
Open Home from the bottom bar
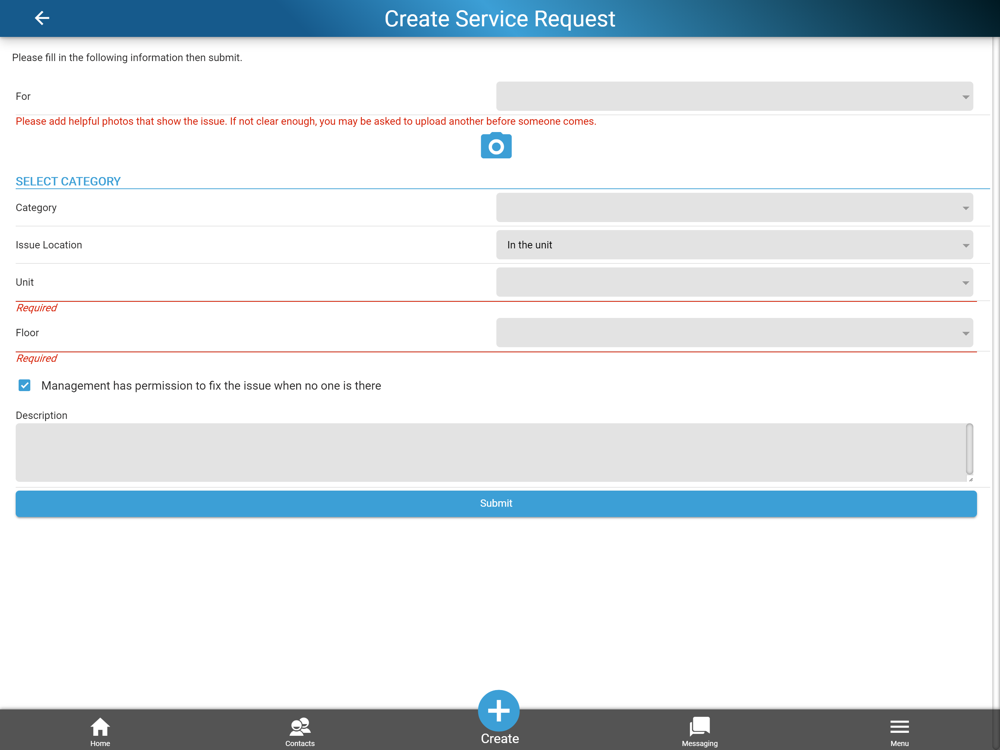coord(100,732)
